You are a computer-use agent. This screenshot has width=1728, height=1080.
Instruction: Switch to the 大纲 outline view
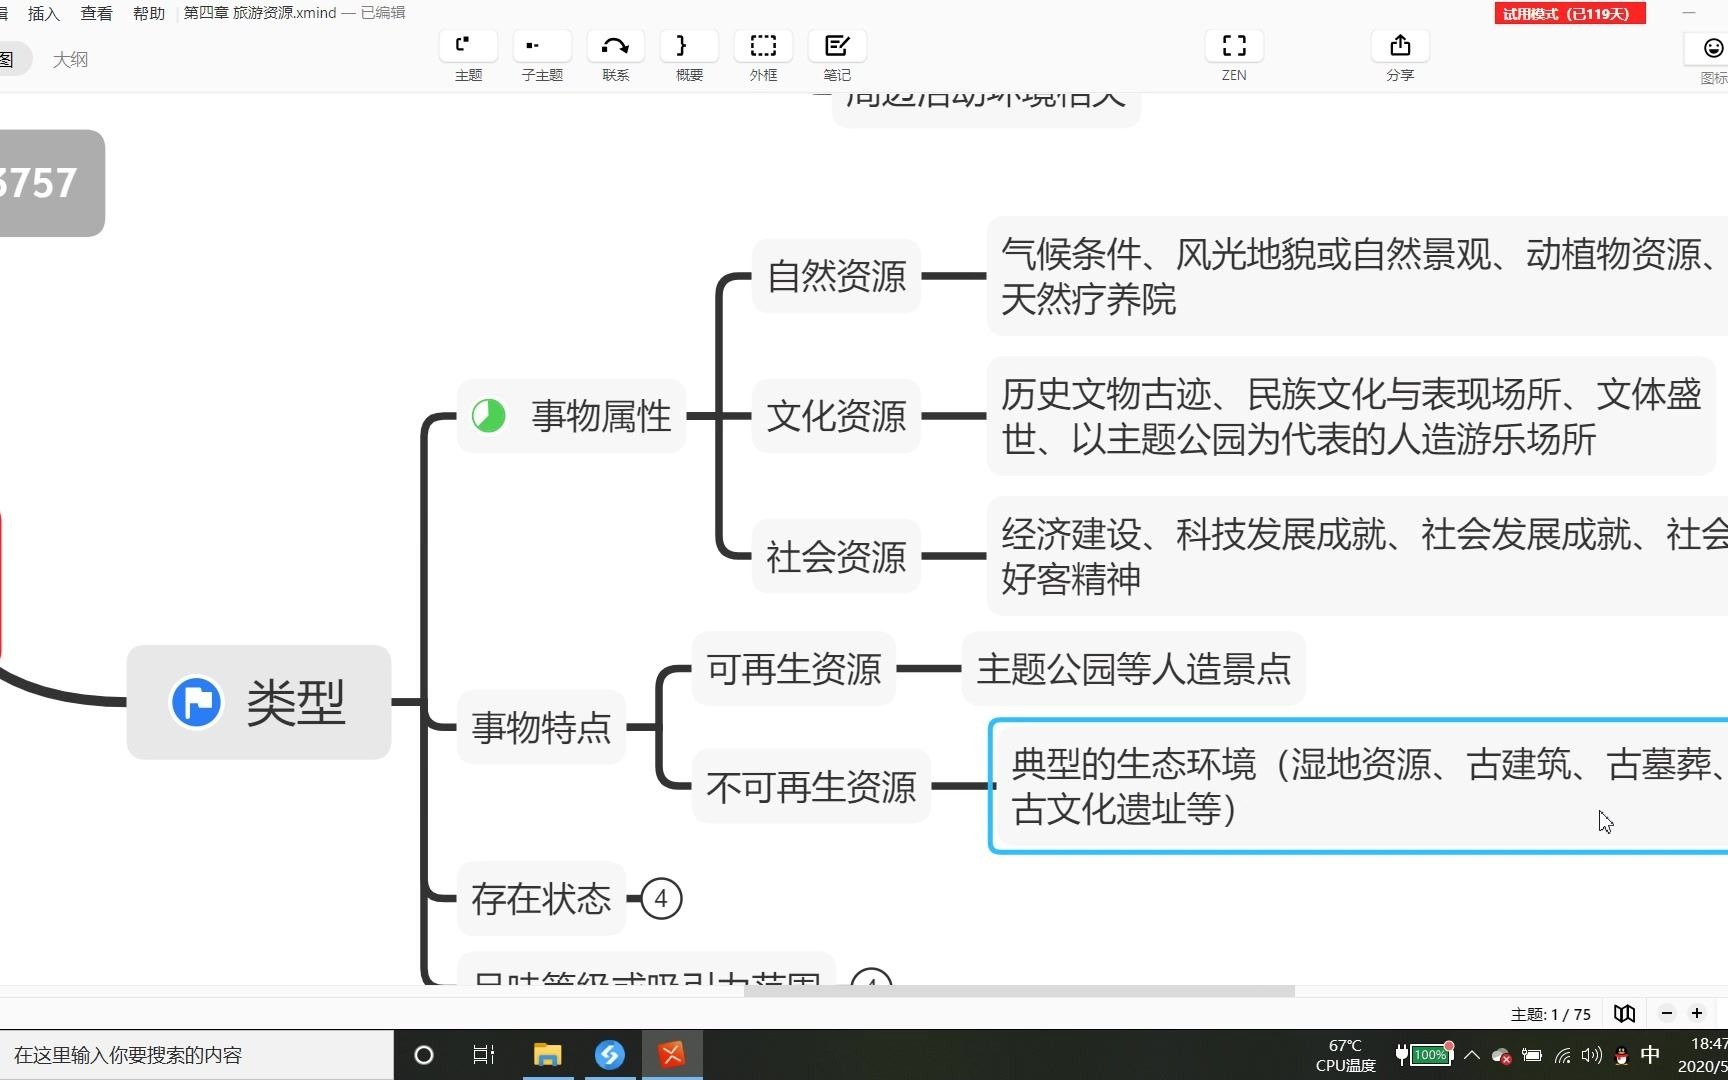[x=70, y=59]
